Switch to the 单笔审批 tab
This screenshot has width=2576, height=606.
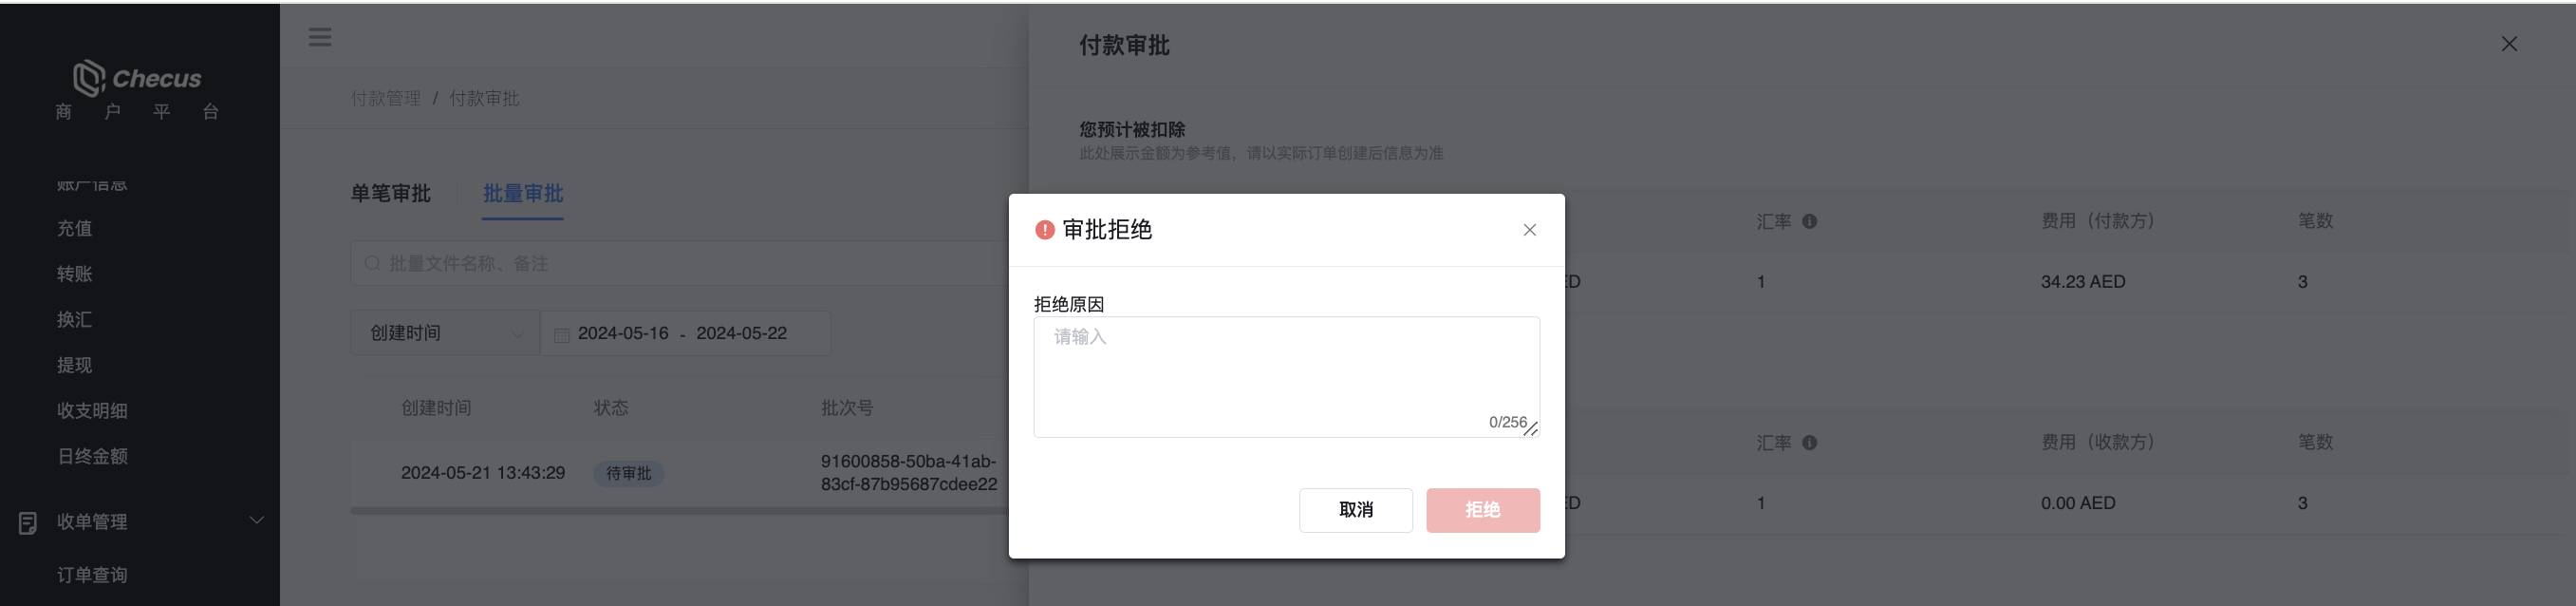click(390, 193)
